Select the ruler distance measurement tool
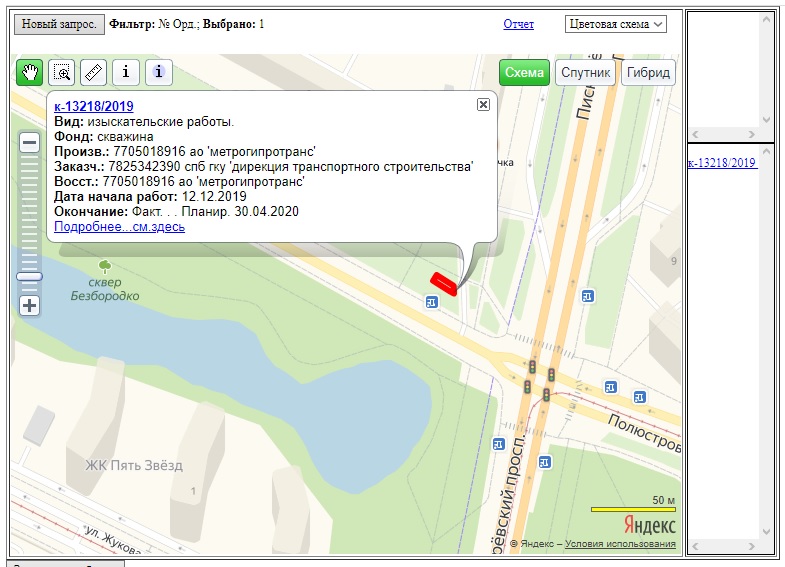The height and width of the screenshot is (567, 785). click(x=93, y=72)
